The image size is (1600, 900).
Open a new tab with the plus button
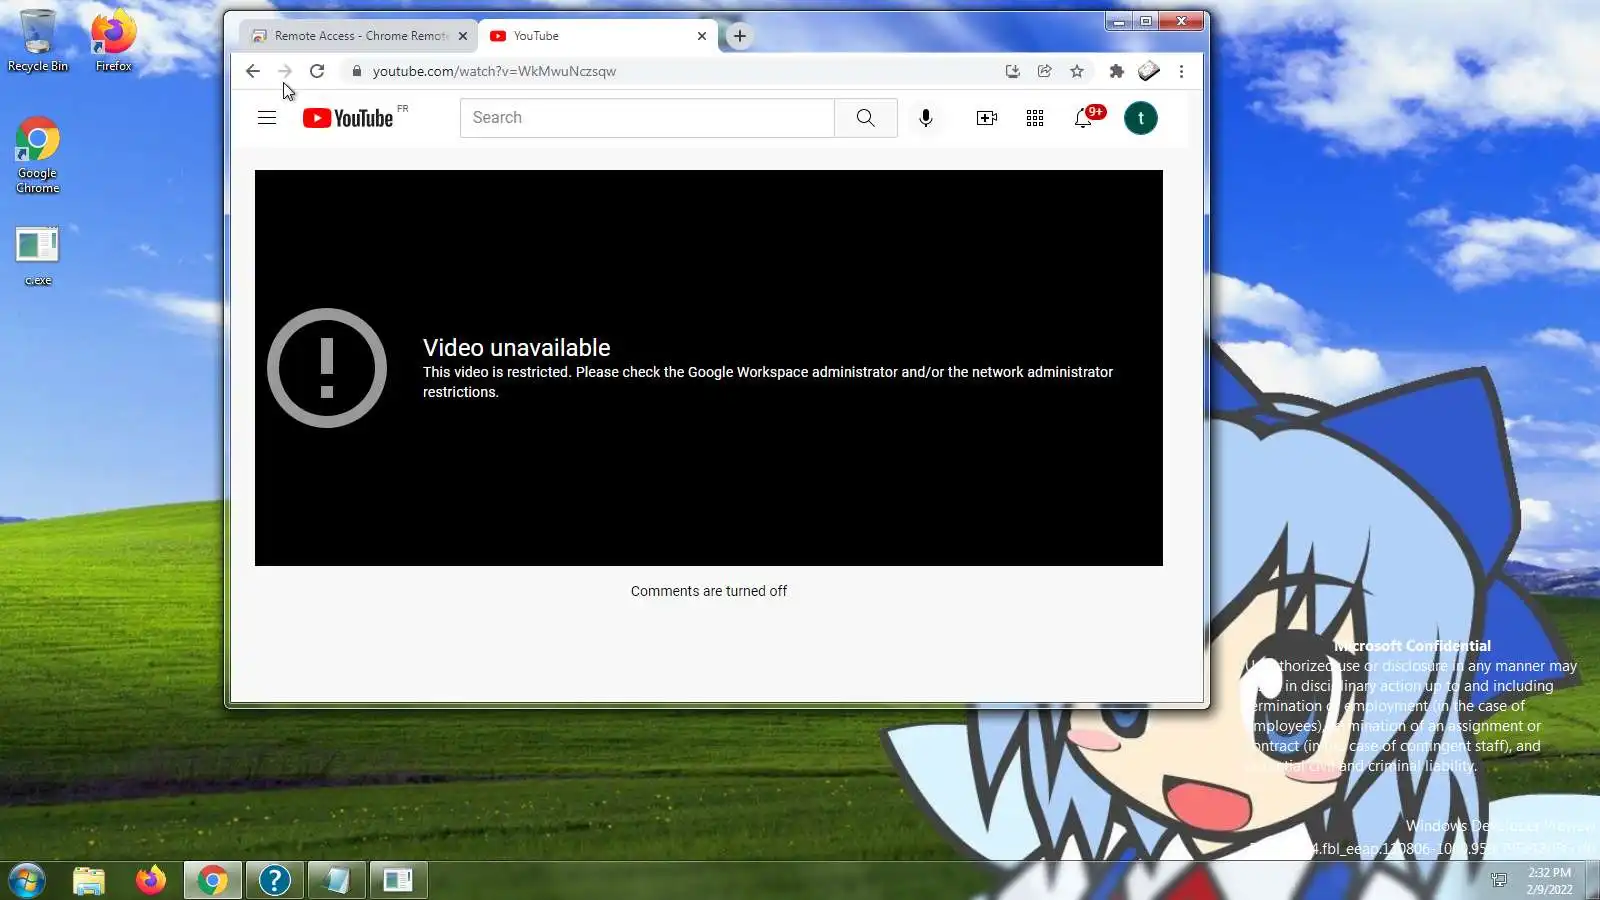[x=740, y=36]
